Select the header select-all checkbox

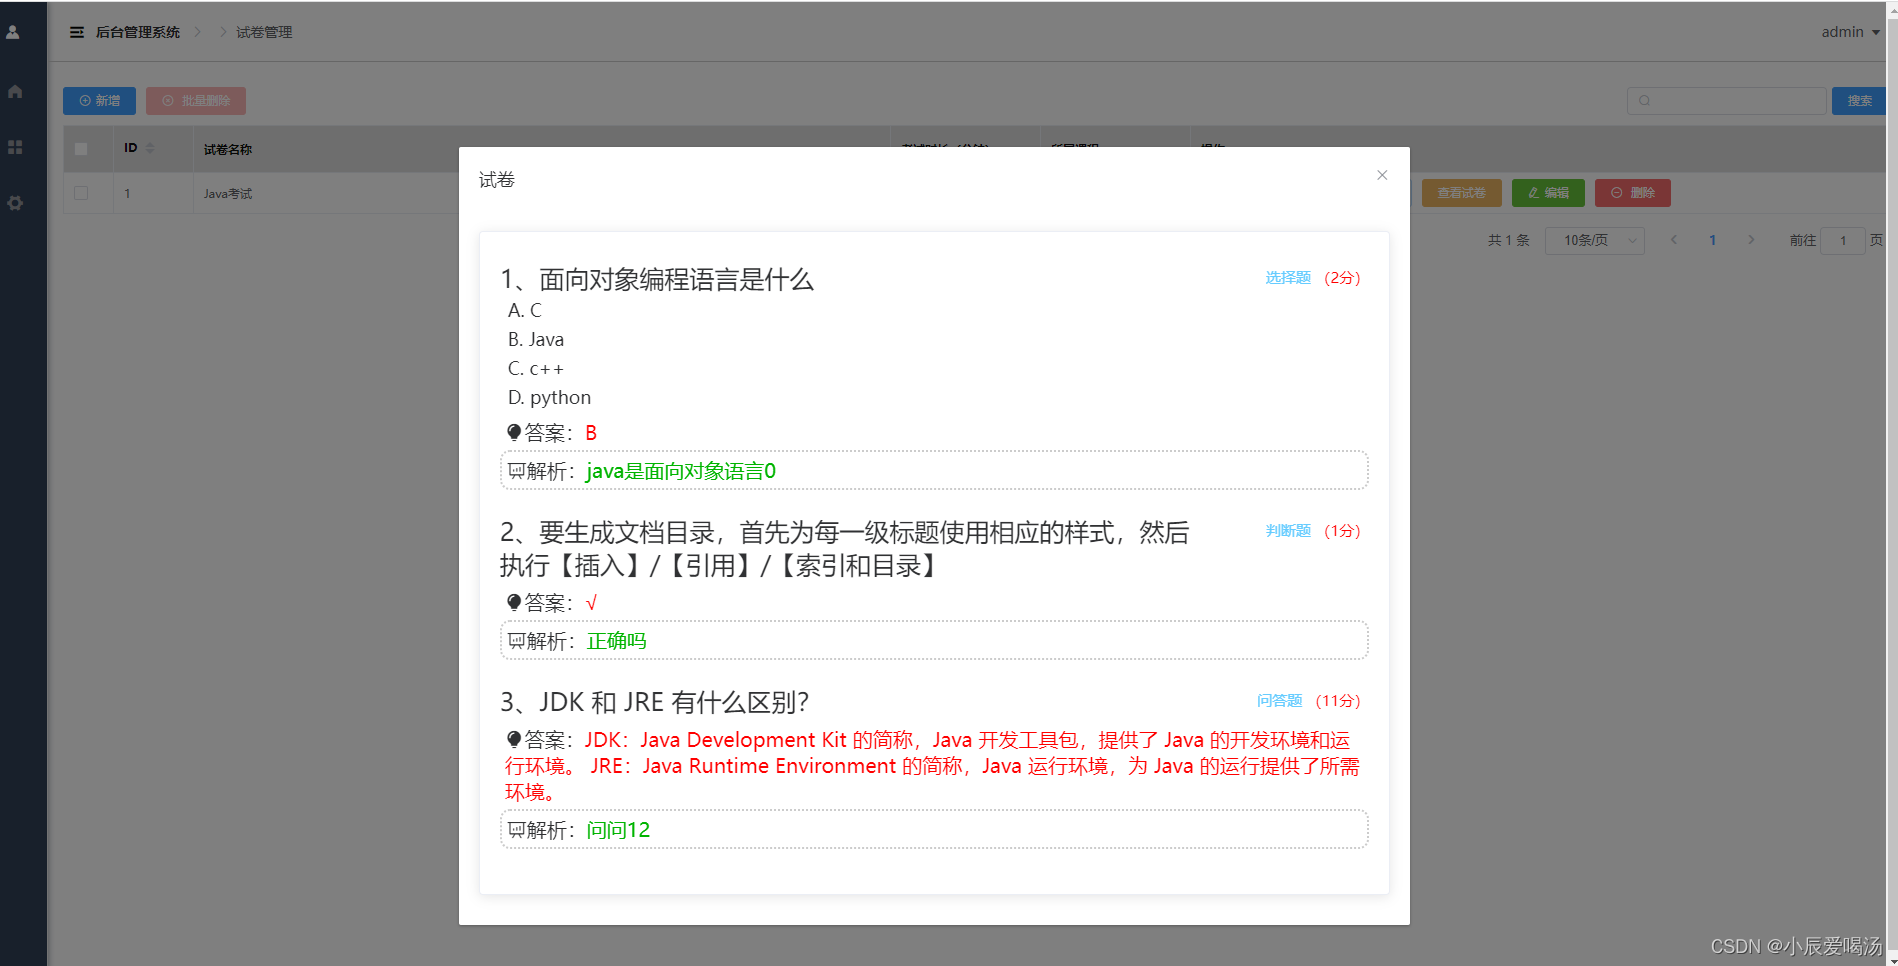point(81,149)
